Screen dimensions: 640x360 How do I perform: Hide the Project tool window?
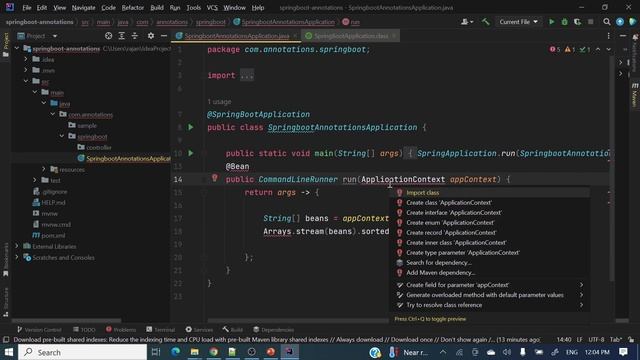point(164,36)
